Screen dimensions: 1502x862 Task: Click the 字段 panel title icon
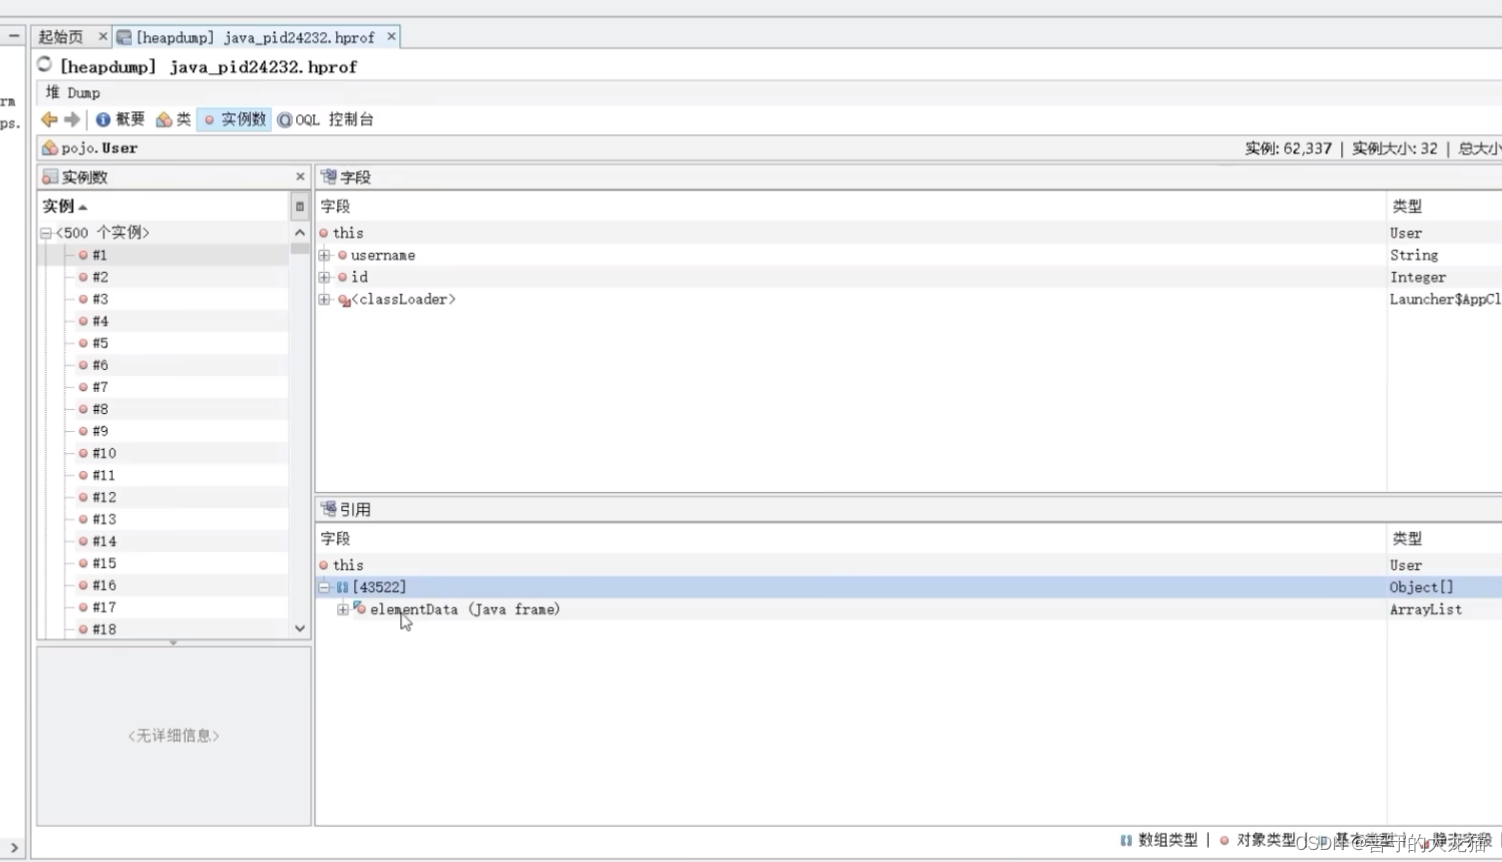[328, 176]
